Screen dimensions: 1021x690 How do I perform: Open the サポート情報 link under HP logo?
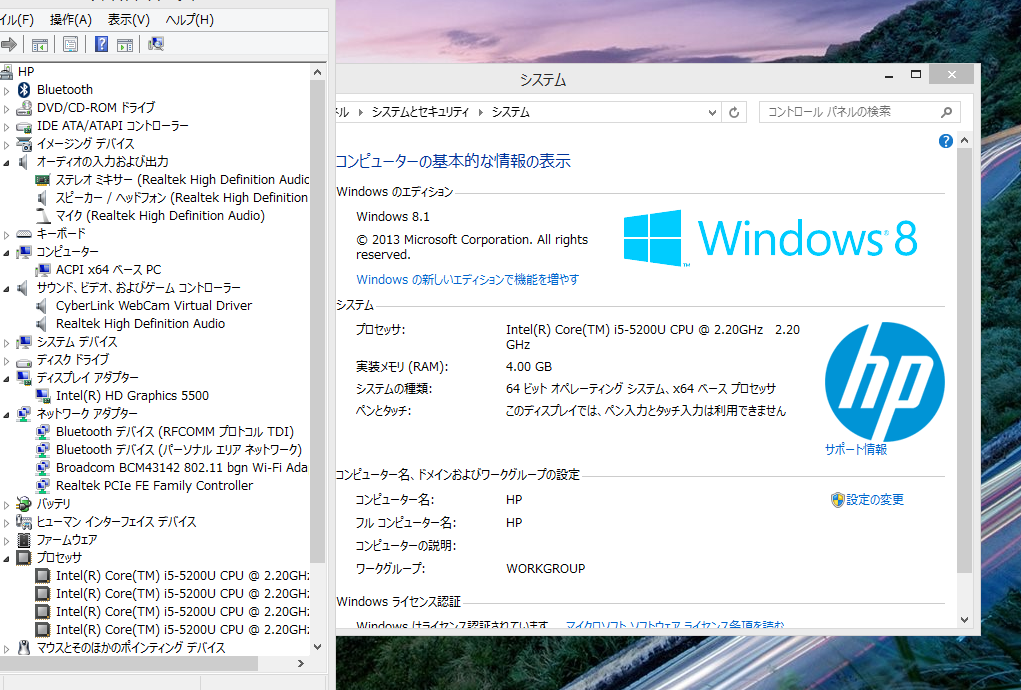[x=856, y=449]
